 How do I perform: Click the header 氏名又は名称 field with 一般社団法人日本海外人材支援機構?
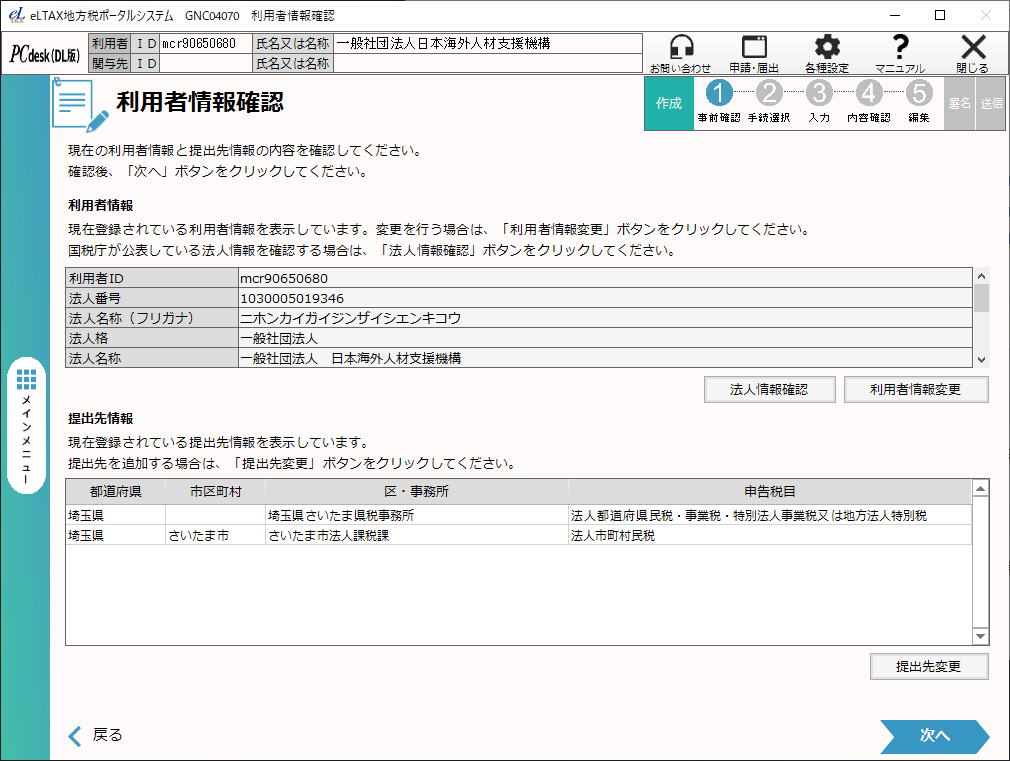click(488, 44)
